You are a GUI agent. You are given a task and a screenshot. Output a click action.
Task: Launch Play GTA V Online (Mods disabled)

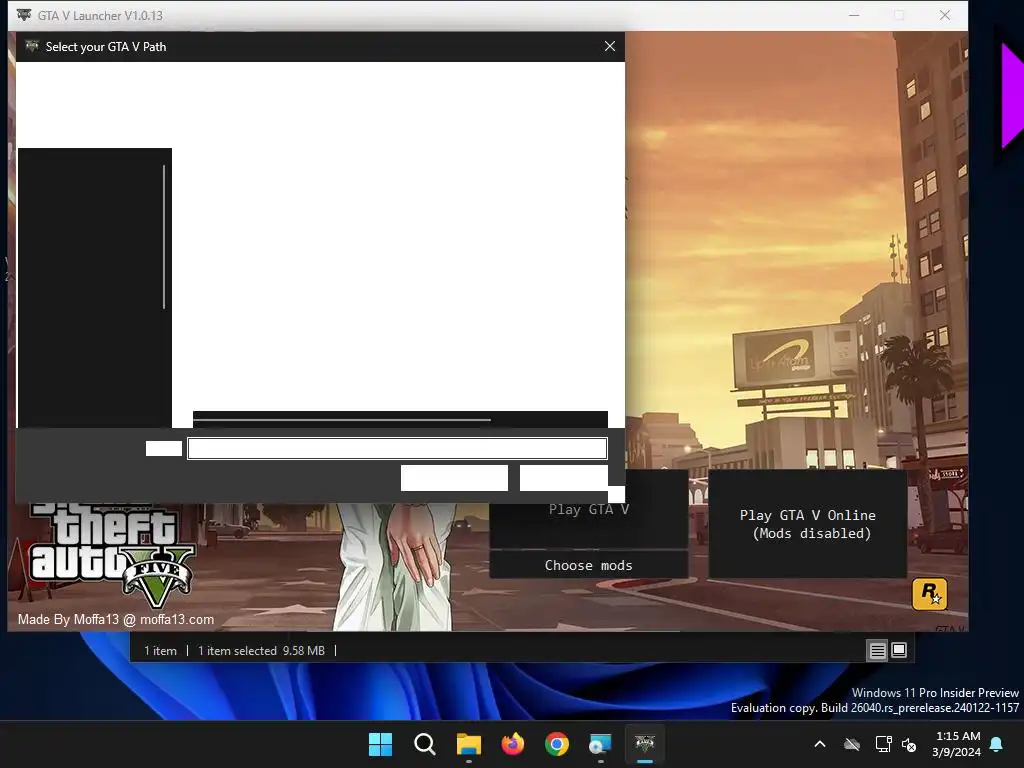(x=807, y=524)
